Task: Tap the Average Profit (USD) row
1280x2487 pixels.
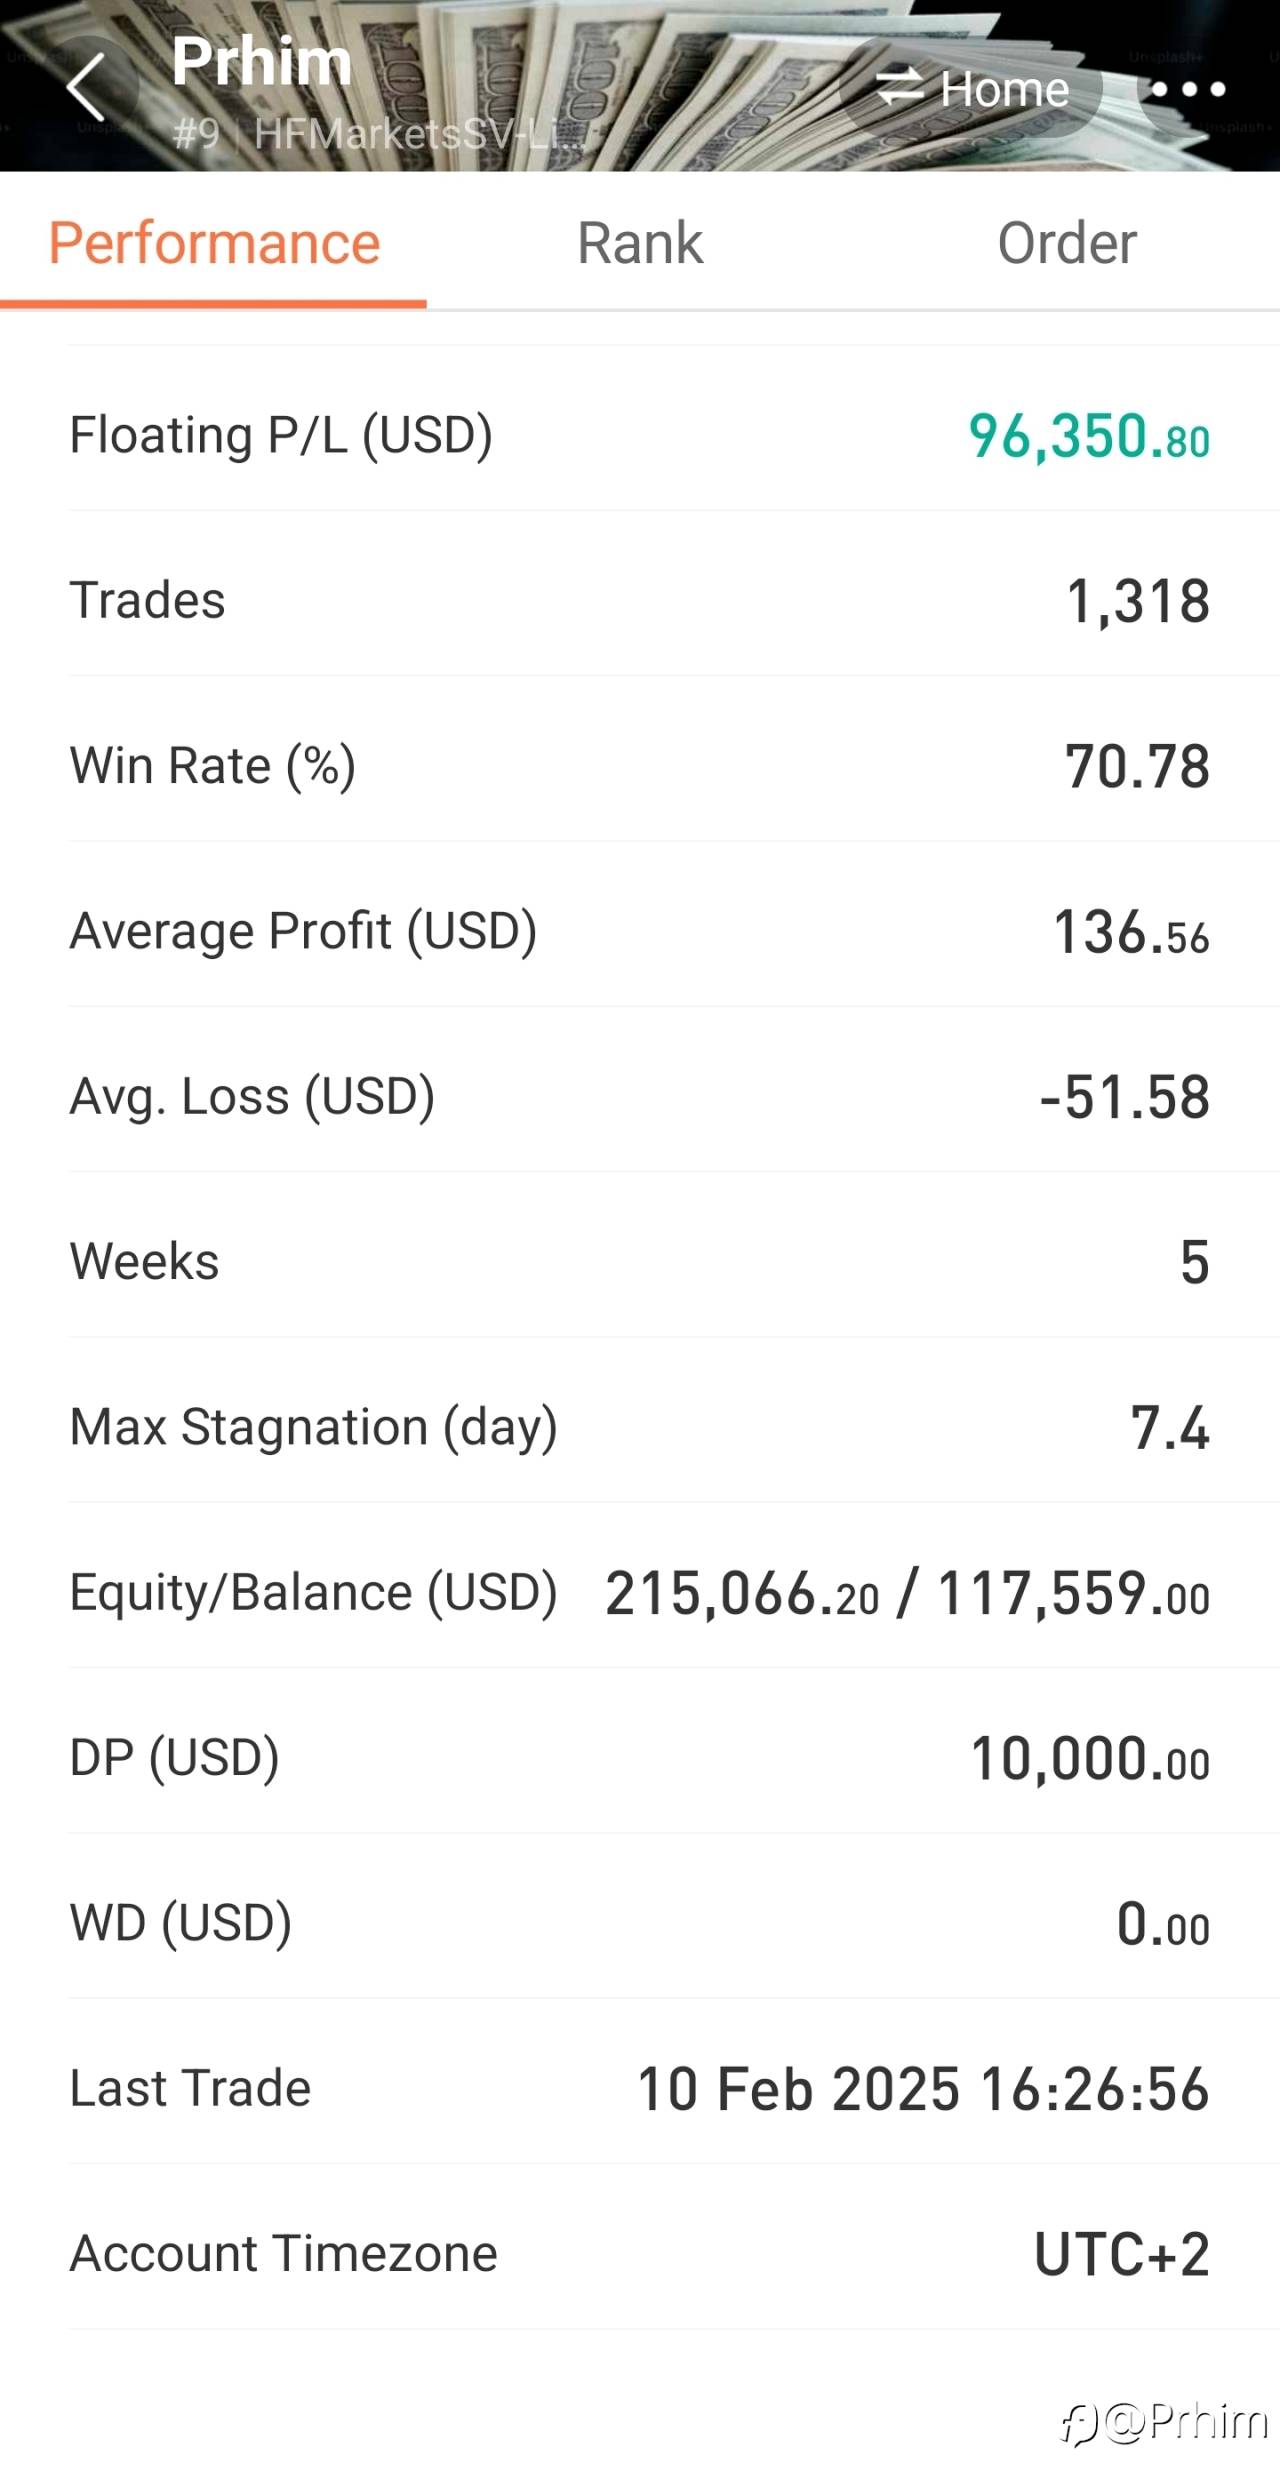Action: point(640,931)
